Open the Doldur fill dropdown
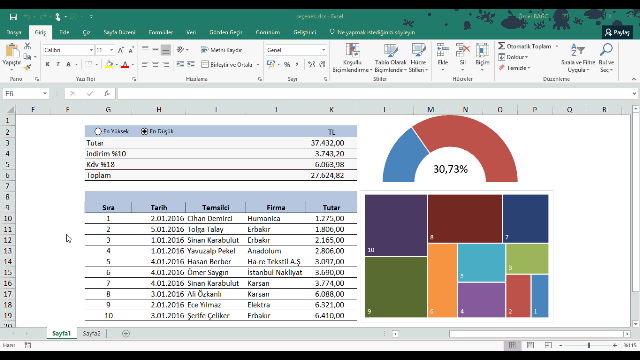 (513, 57)
